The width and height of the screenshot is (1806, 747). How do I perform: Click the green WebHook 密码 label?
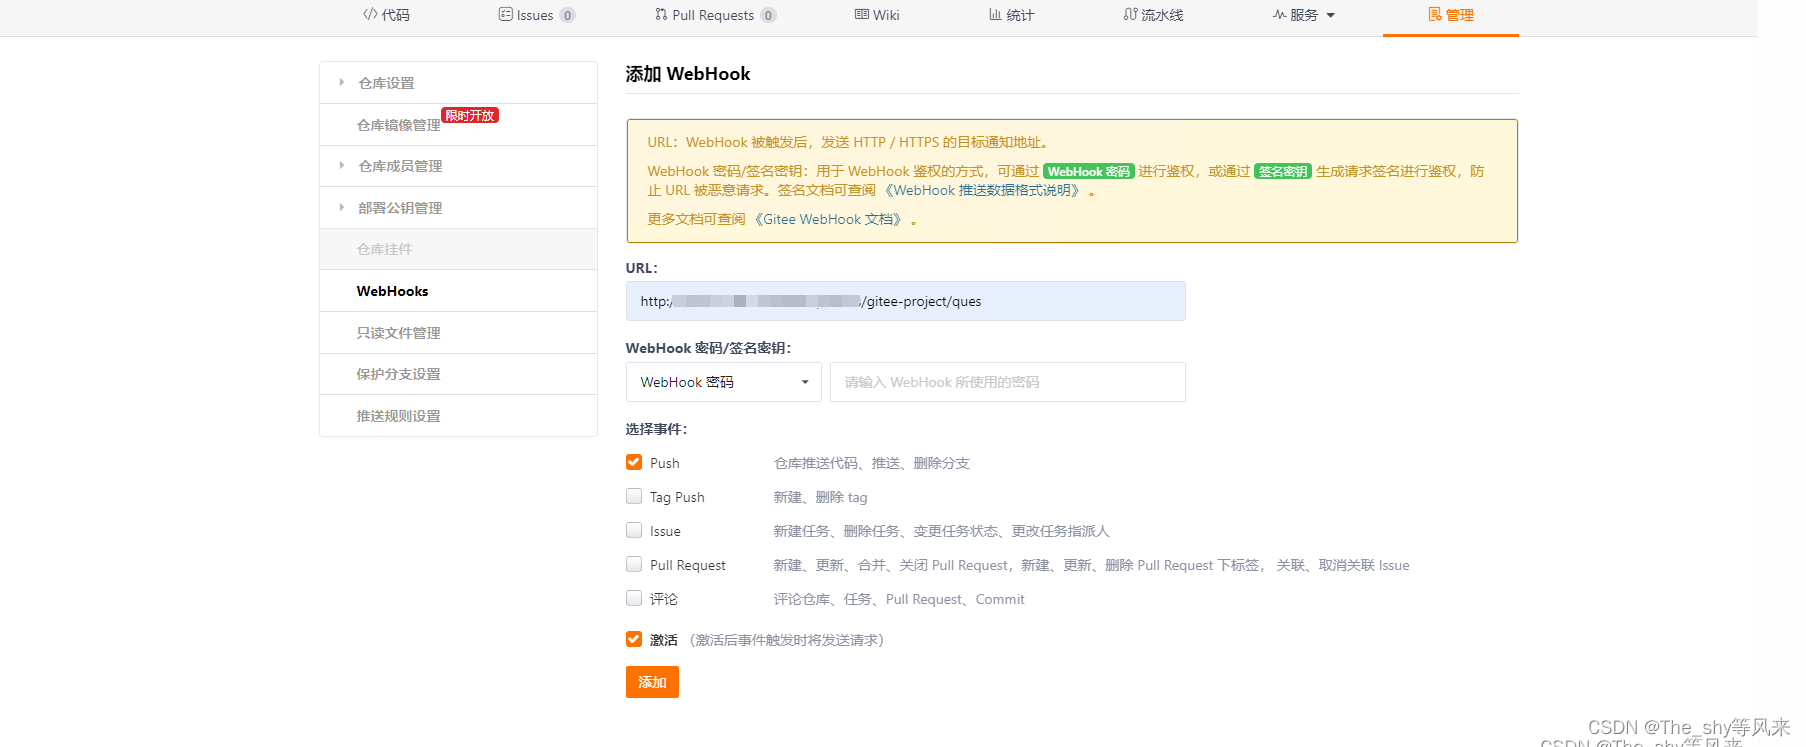click(1088, 172)
